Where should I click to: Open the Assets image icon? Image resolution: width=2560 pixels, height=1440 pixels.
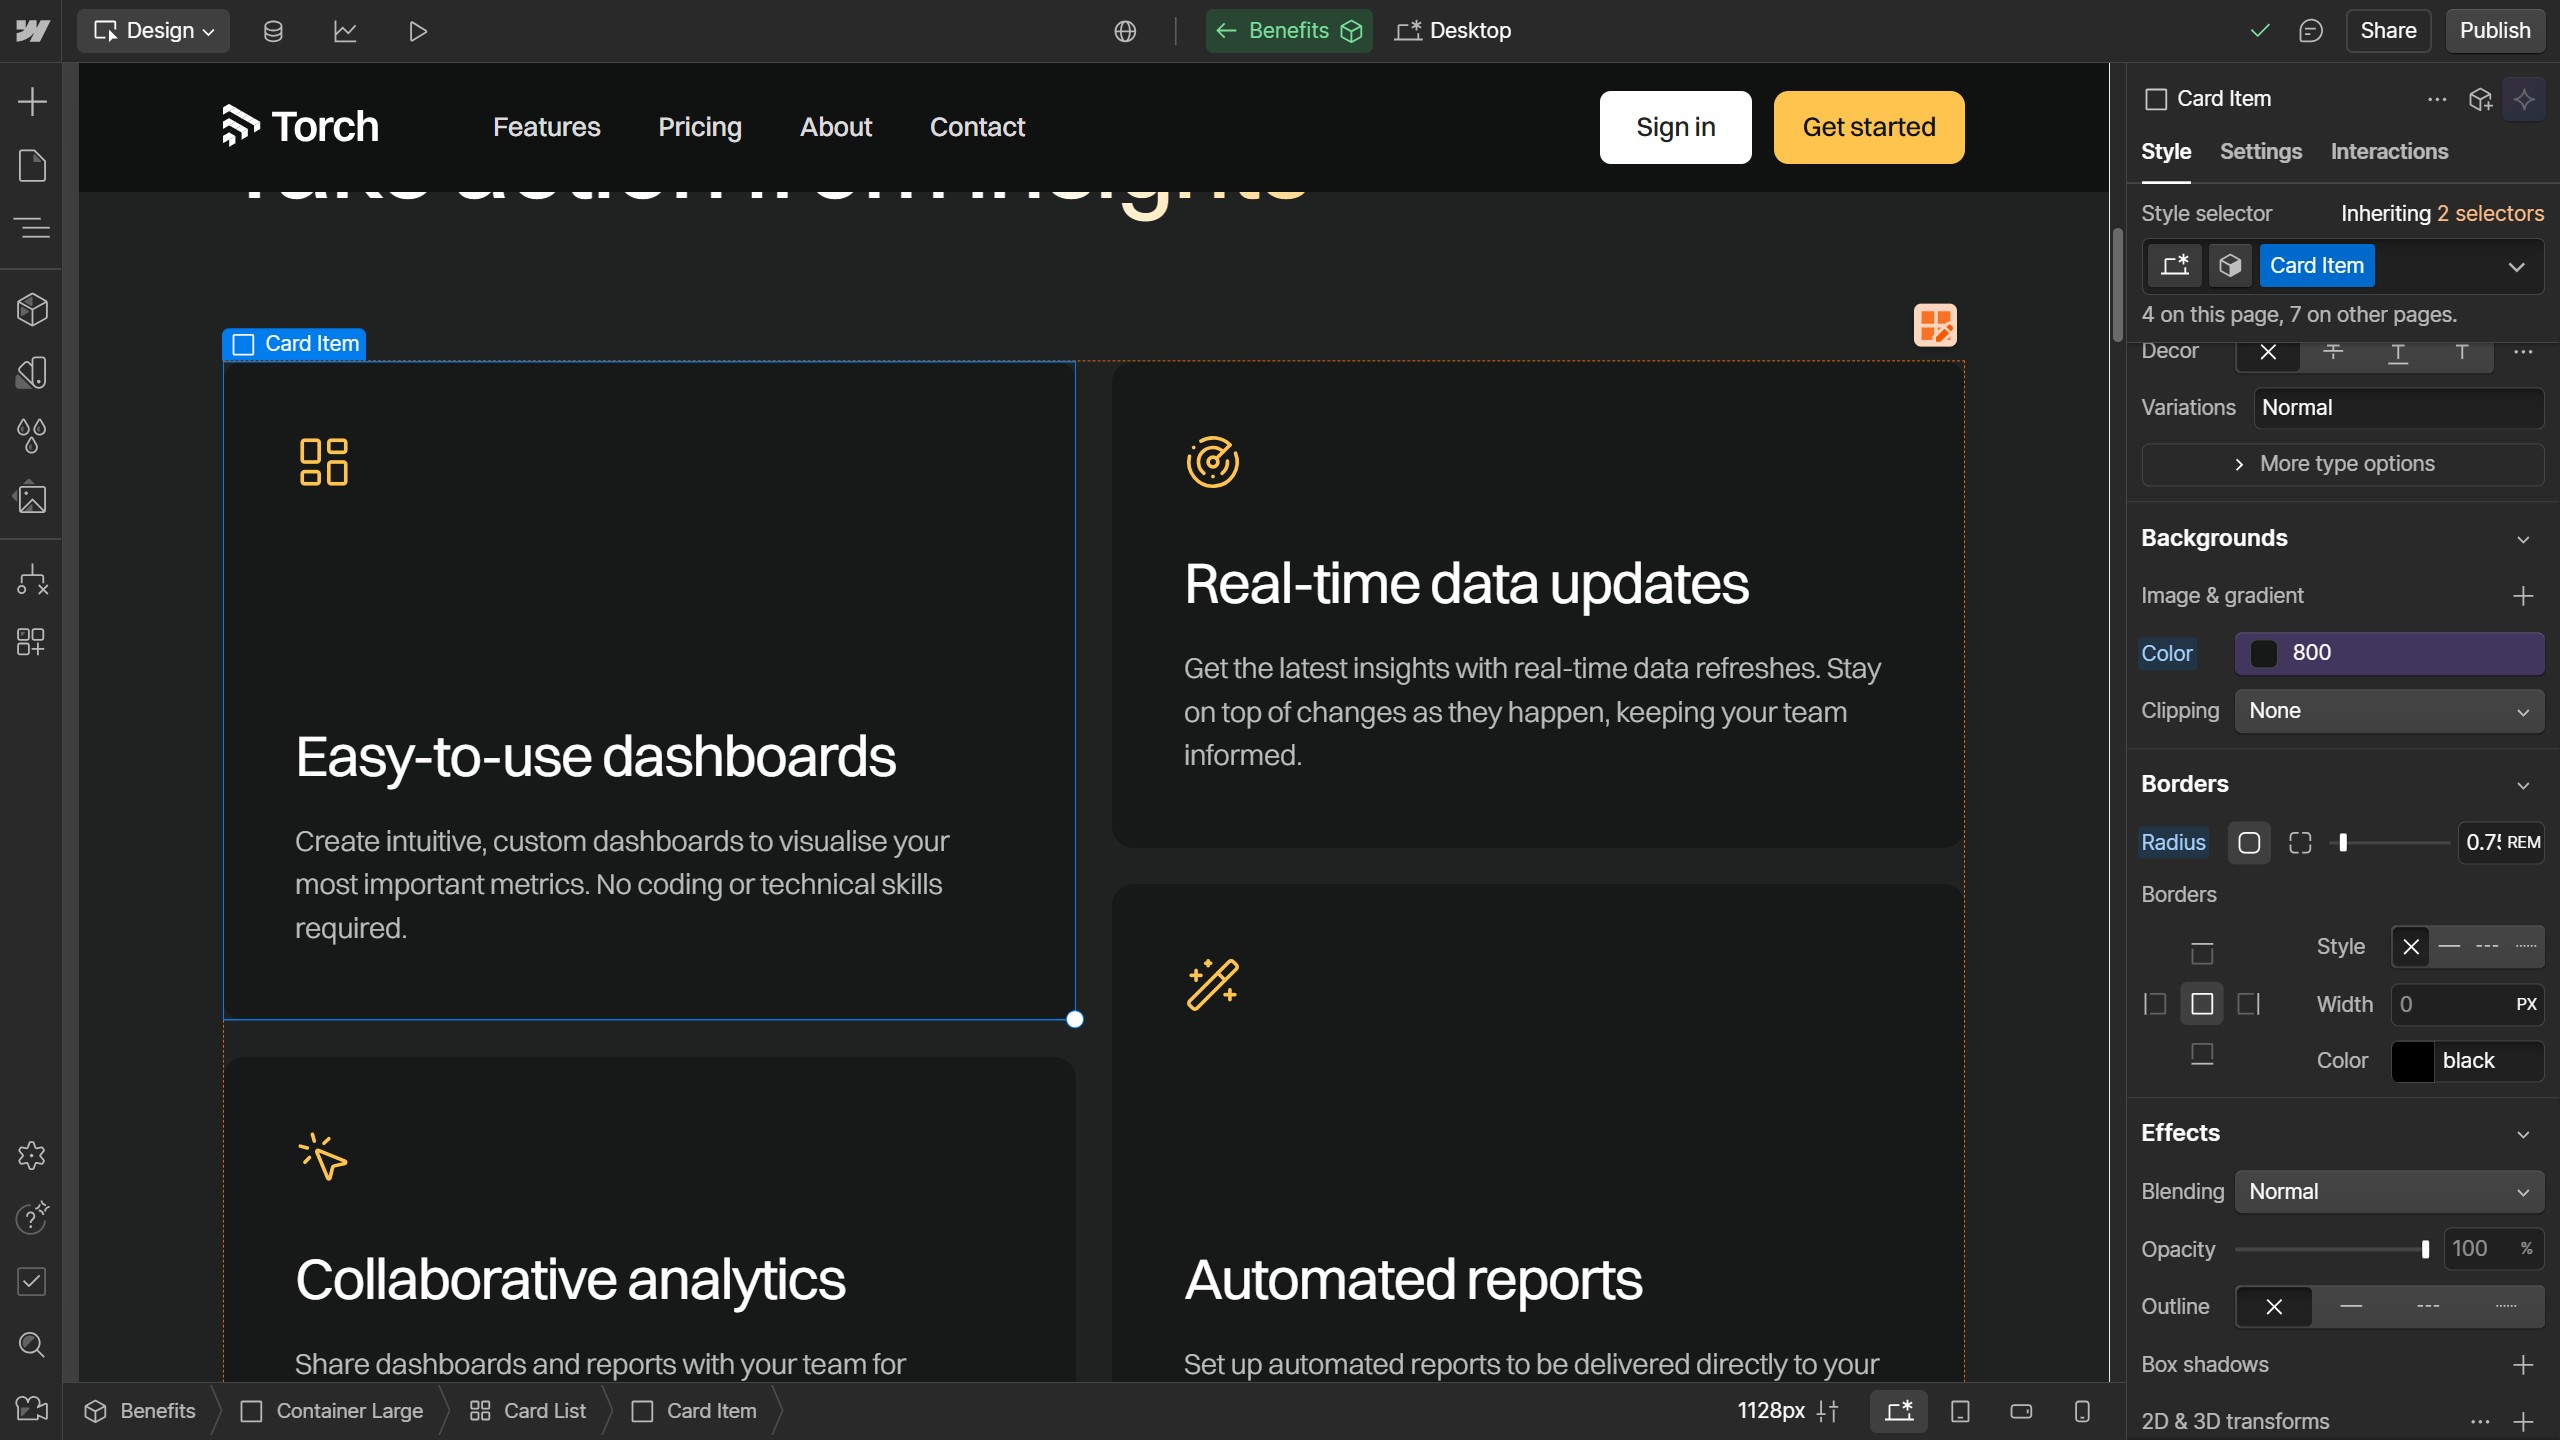[32, 498]
